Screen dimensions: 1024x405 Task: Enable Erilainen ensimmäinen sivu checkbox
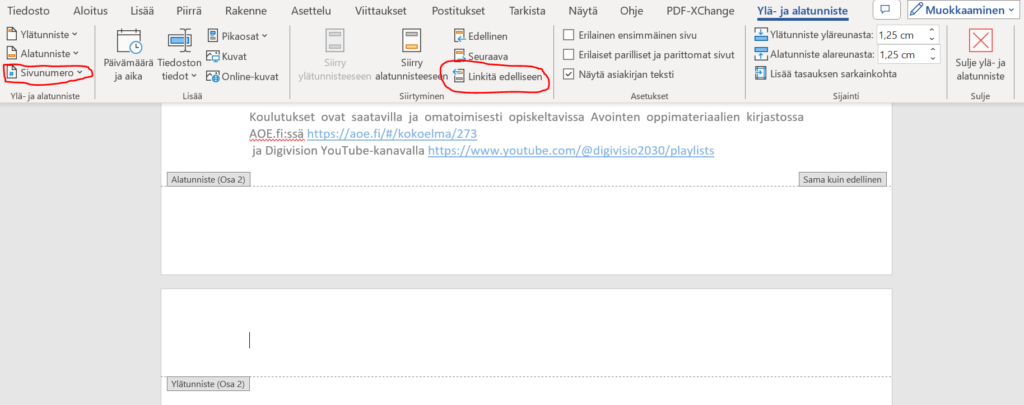point(569,35)
